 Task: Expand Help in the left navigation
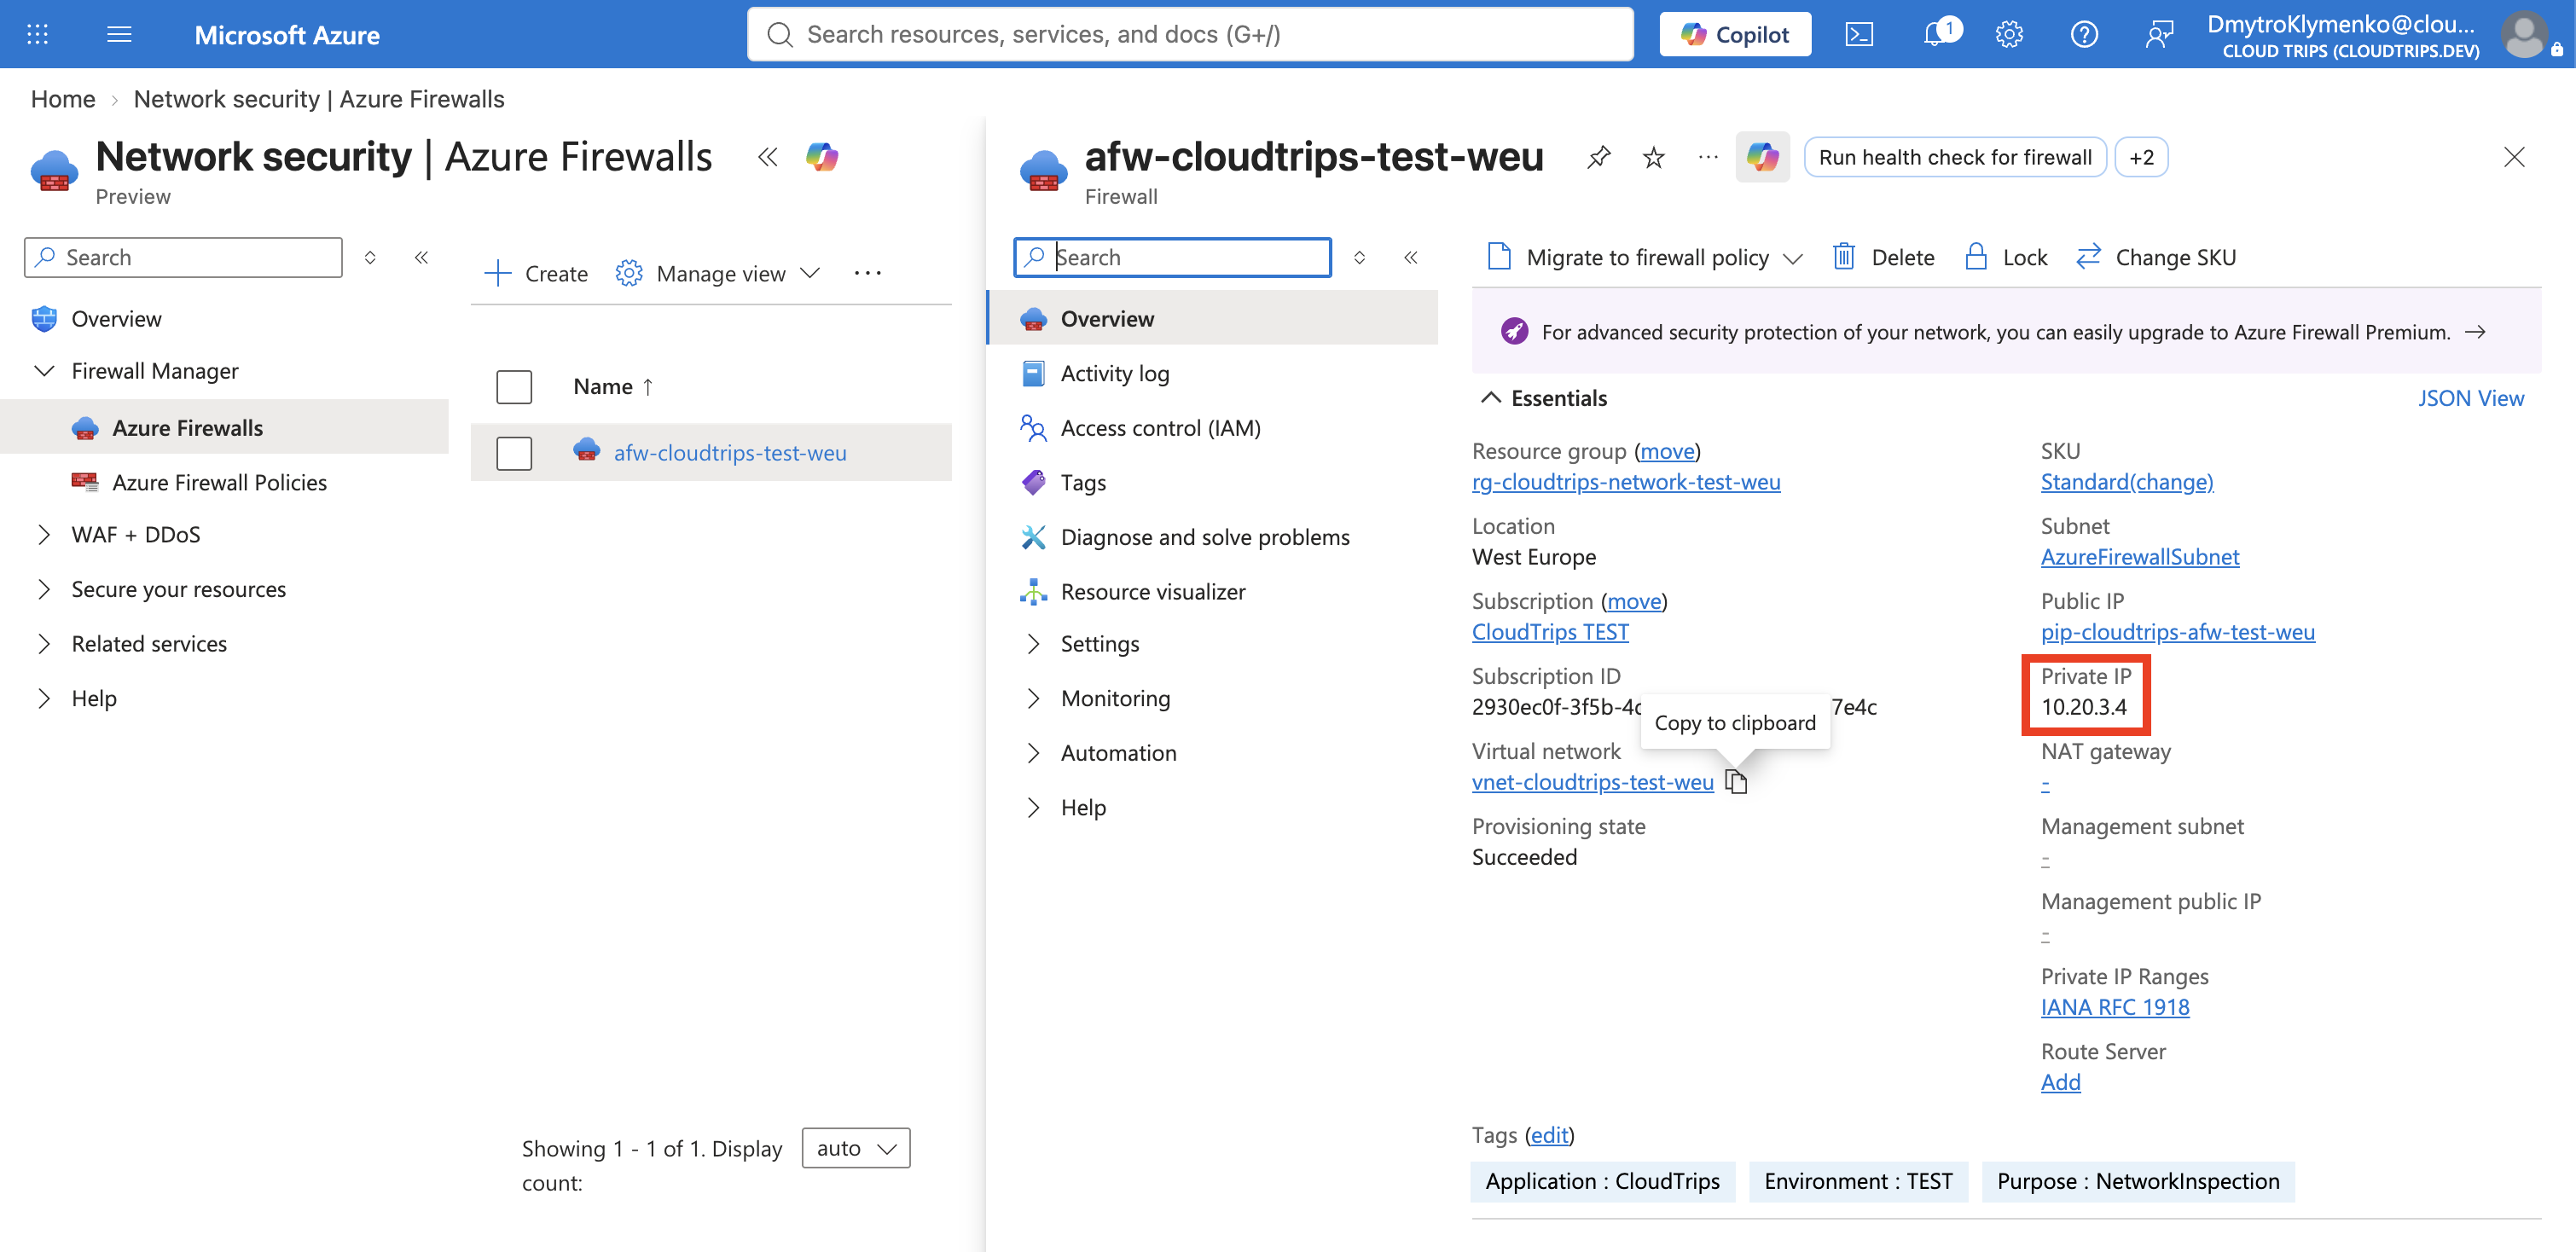point(44,698)
